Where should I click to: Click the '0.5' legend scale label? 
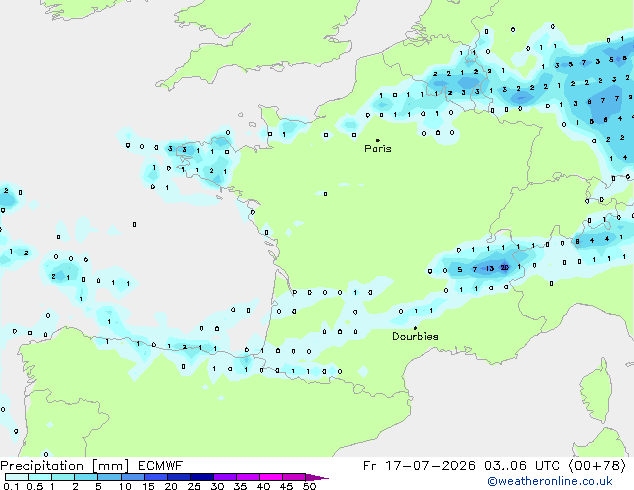(35, 486)
